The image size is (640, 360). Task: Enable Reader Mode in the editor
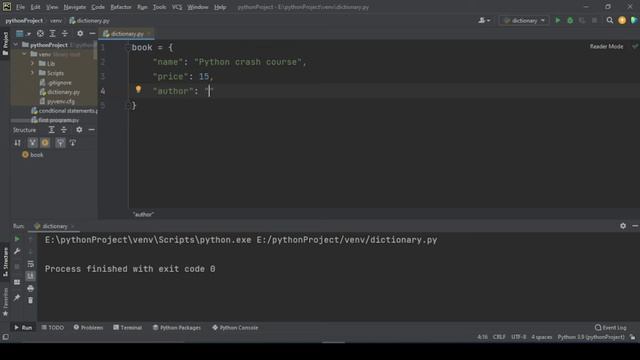[x=606, y=47]
